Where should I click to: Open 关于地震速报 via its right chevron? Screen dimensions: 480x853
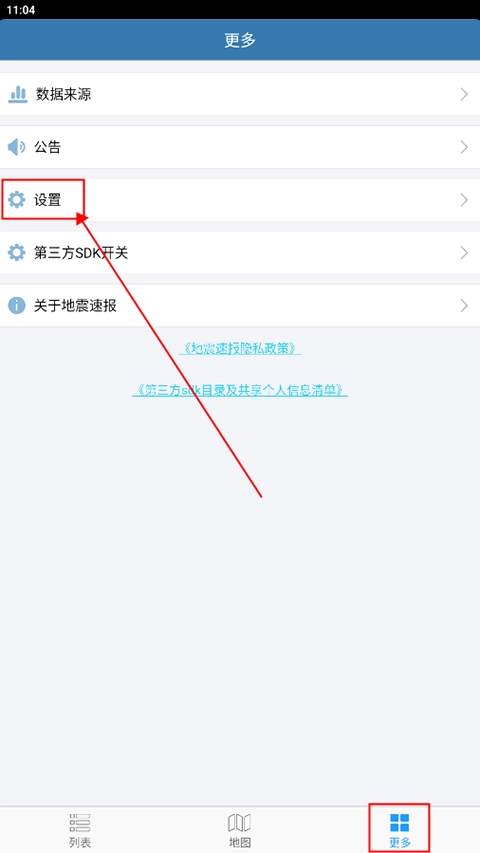click(464, 305)
